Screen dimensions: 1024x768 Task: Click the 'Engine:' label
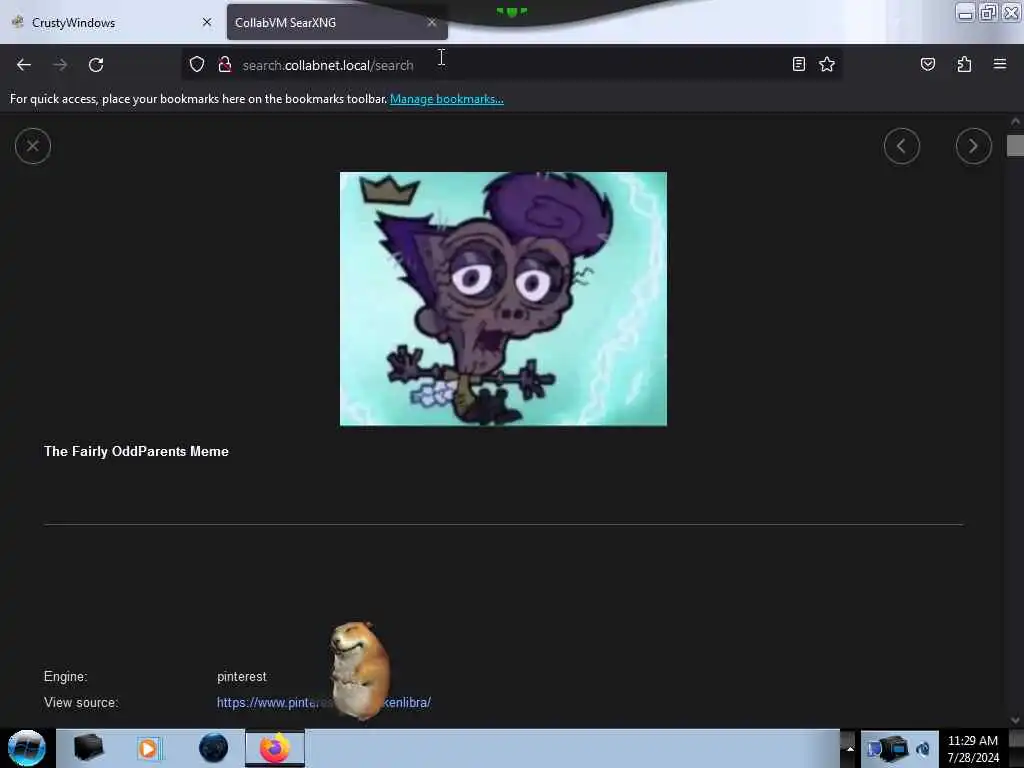(65, 677)
